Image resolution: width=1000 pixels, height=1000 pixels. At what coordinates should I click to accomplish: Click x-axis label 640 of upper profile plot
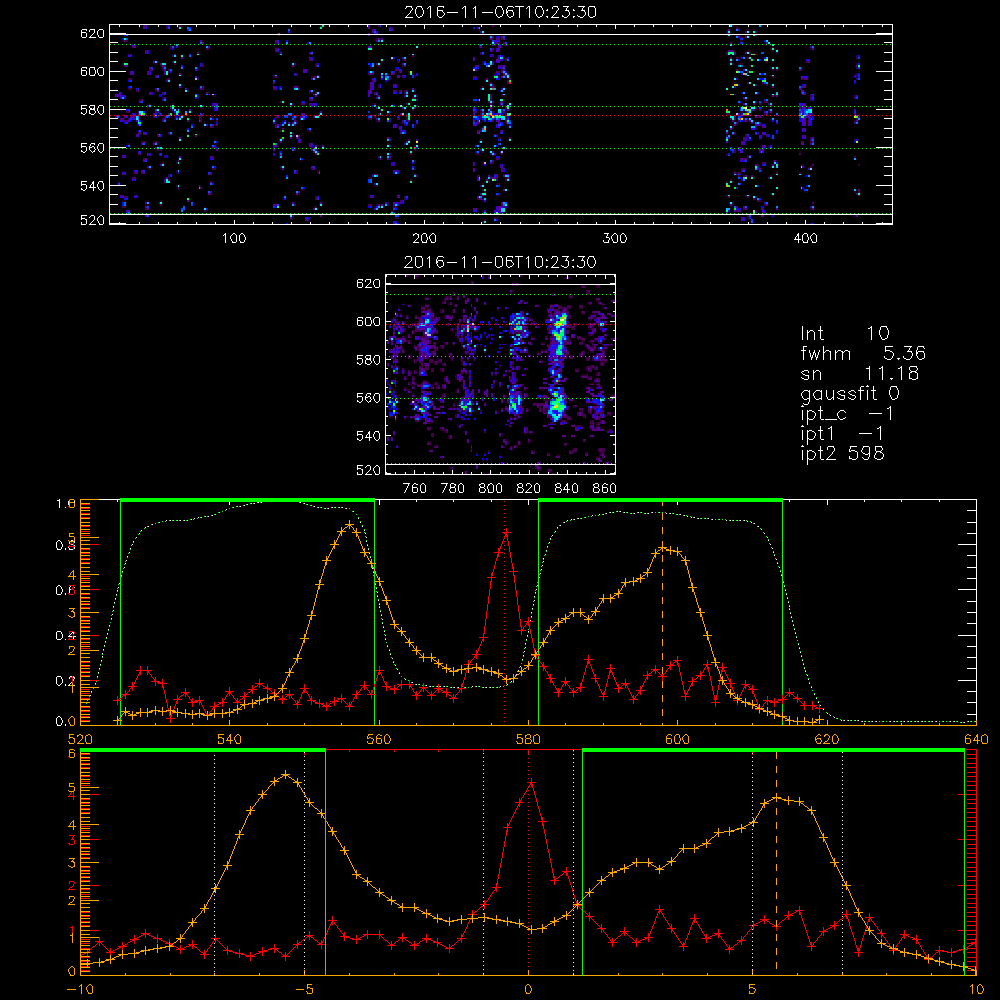tap(976, 739)
